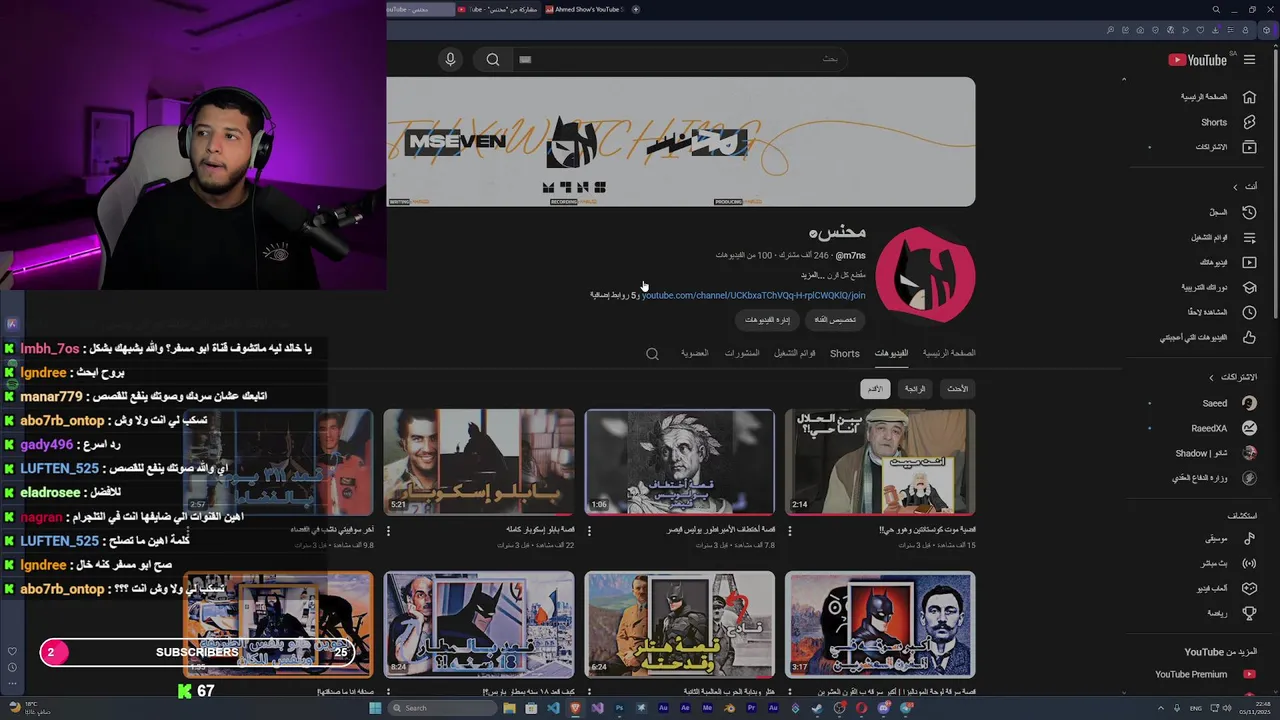Switch to the channel Posts tab
The width and height of the screenshot is (1280, 720).
click(742, 353)
